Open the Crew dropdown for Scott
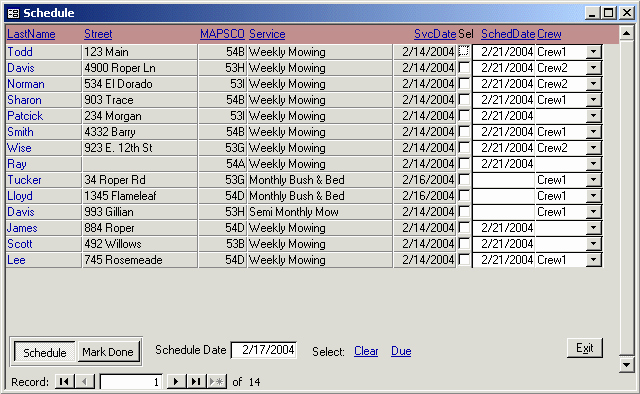 [593, 244]
